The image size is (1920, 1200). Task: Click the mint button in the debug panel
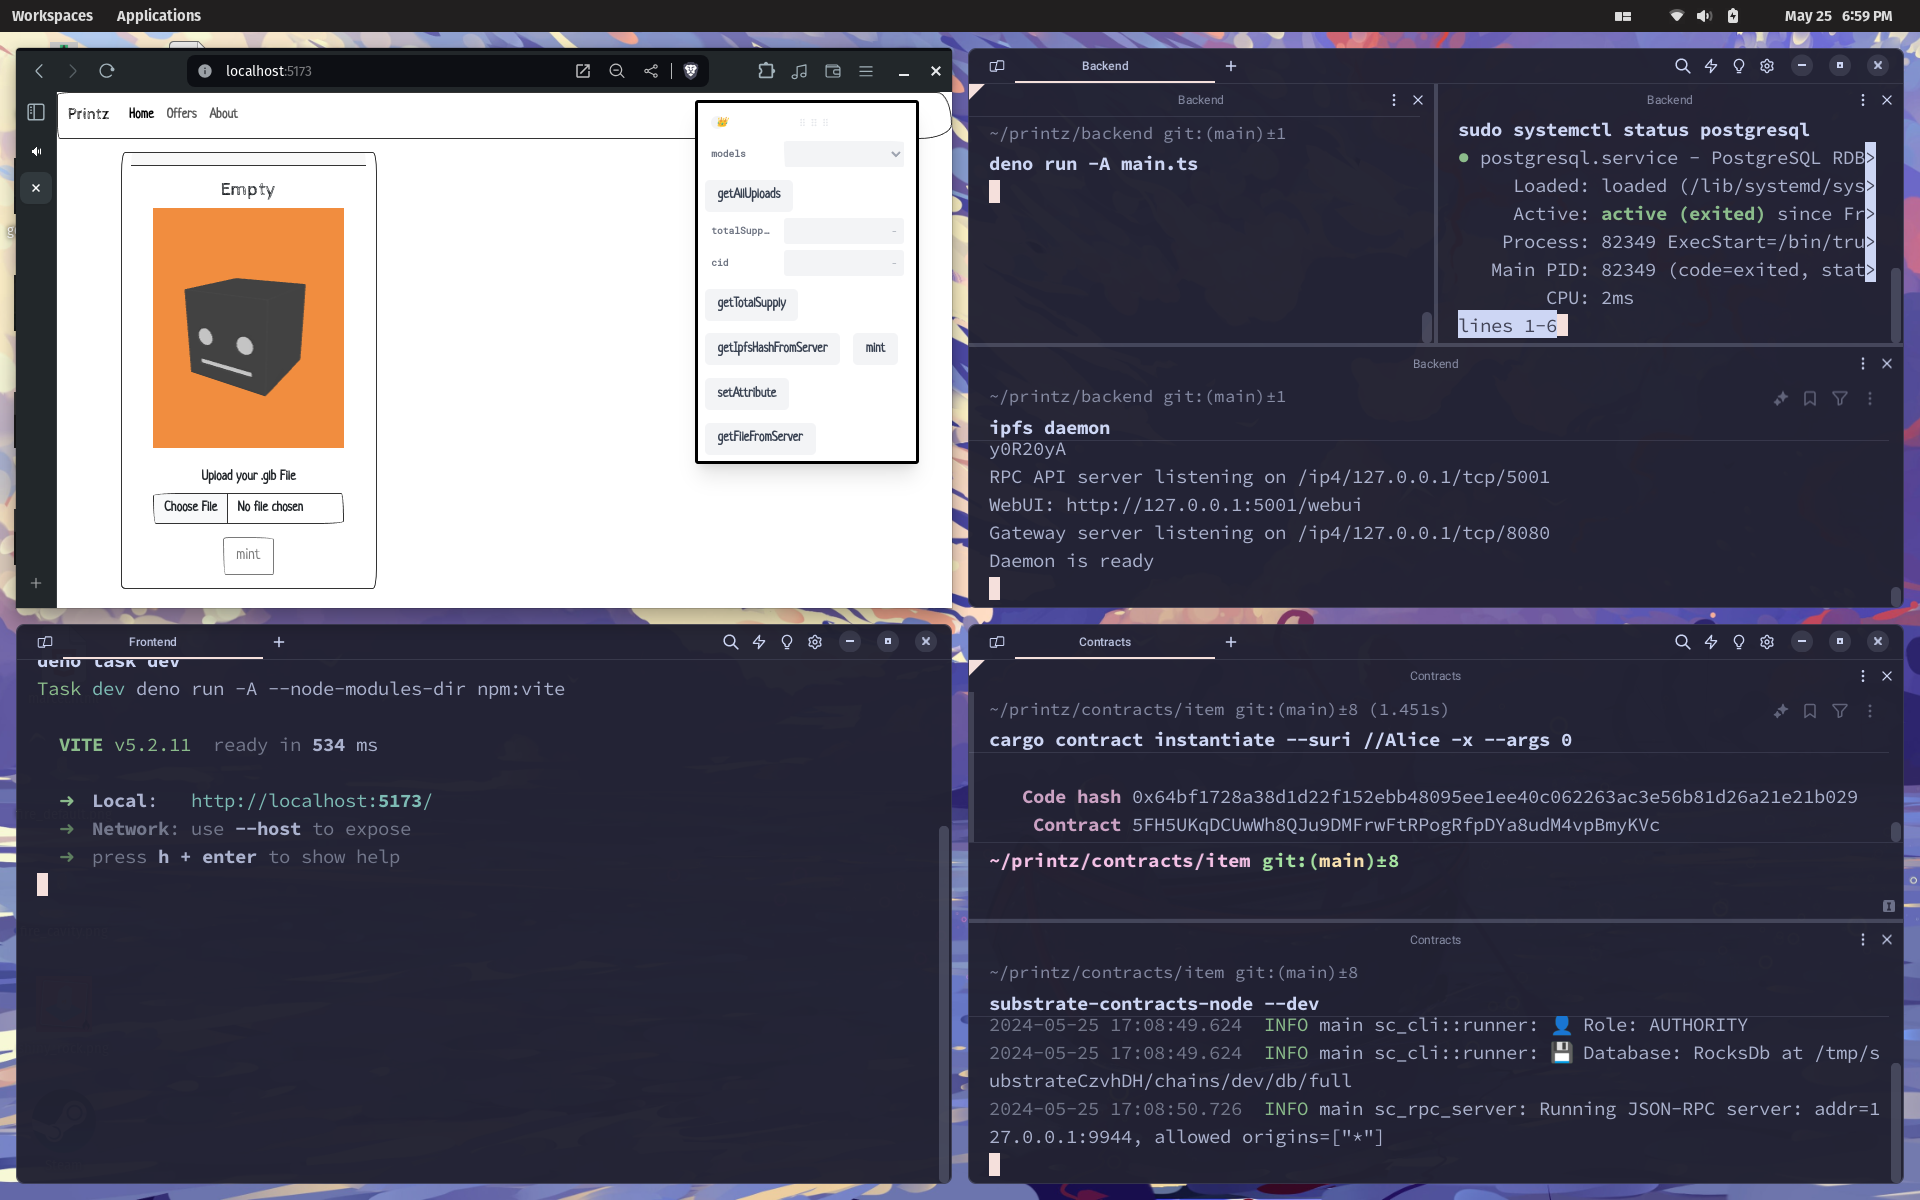click(x=875, y=348)
